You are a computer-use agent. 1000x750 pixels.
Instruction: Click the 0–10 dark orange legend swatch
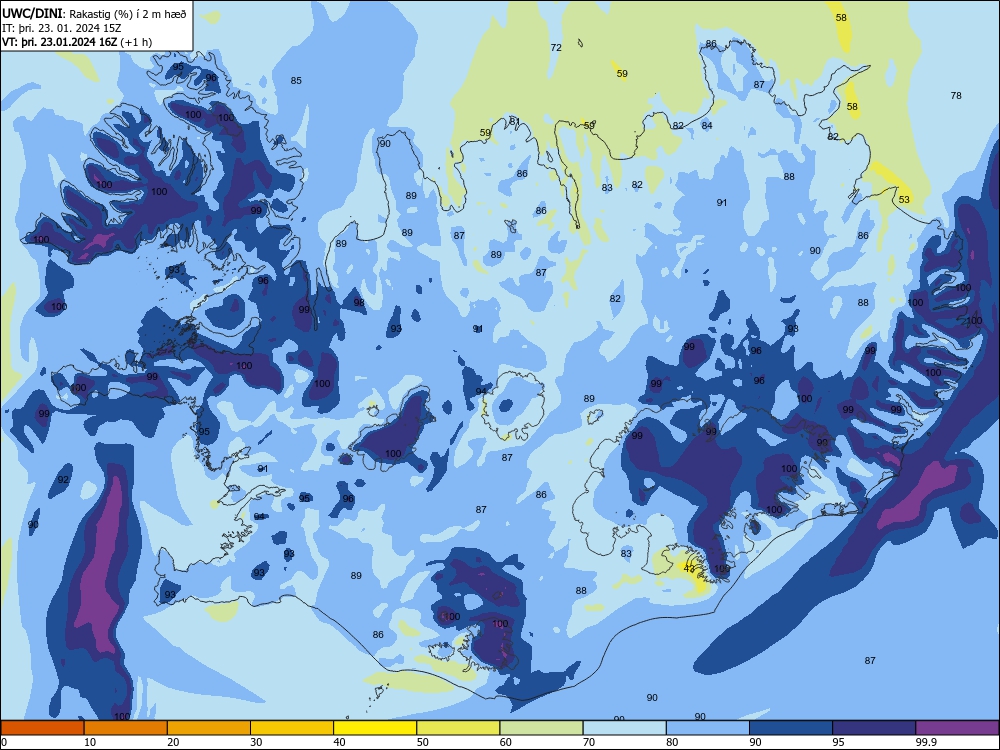coord(42,728)
